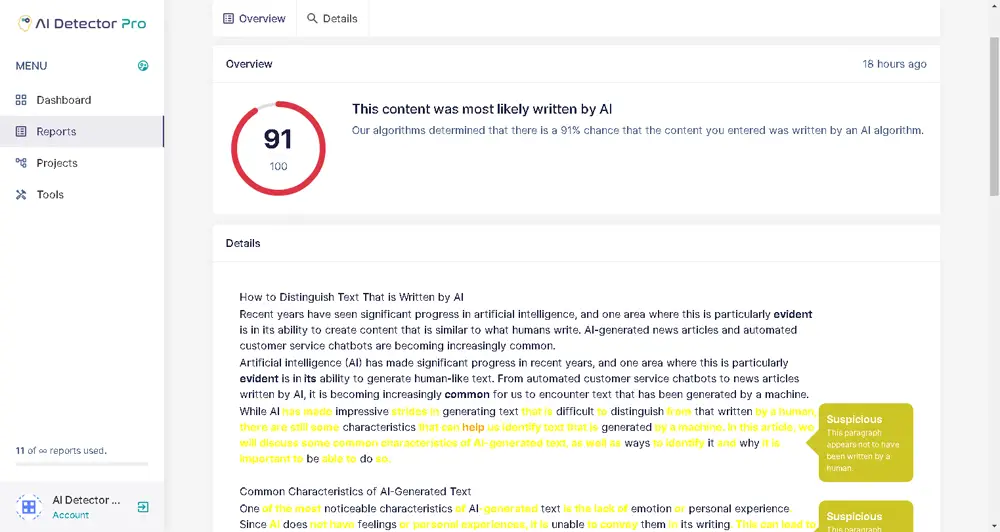
Task: Click the logout icon beside Account
Action: (143, 507)
